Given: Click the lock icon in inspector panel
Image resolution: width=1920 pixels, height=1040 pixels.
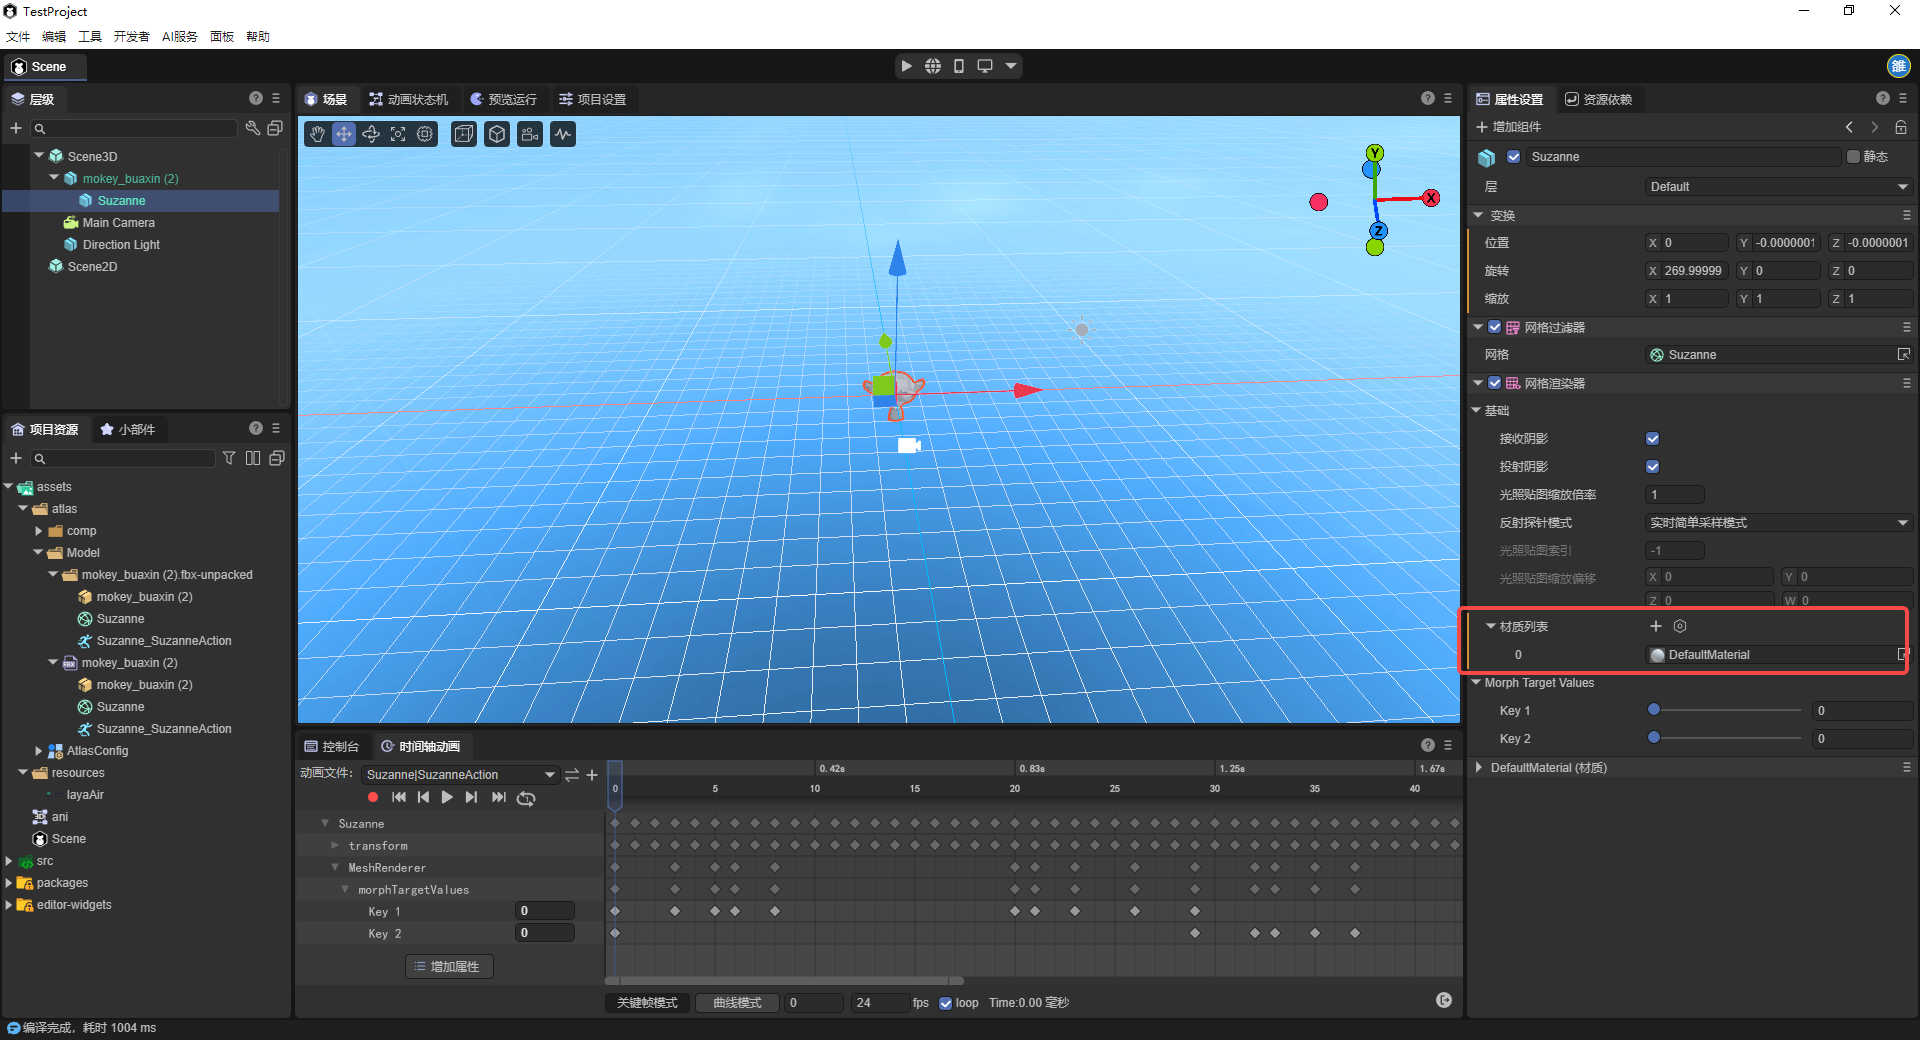Looking at the screenshot, I should pos(1901,127).
